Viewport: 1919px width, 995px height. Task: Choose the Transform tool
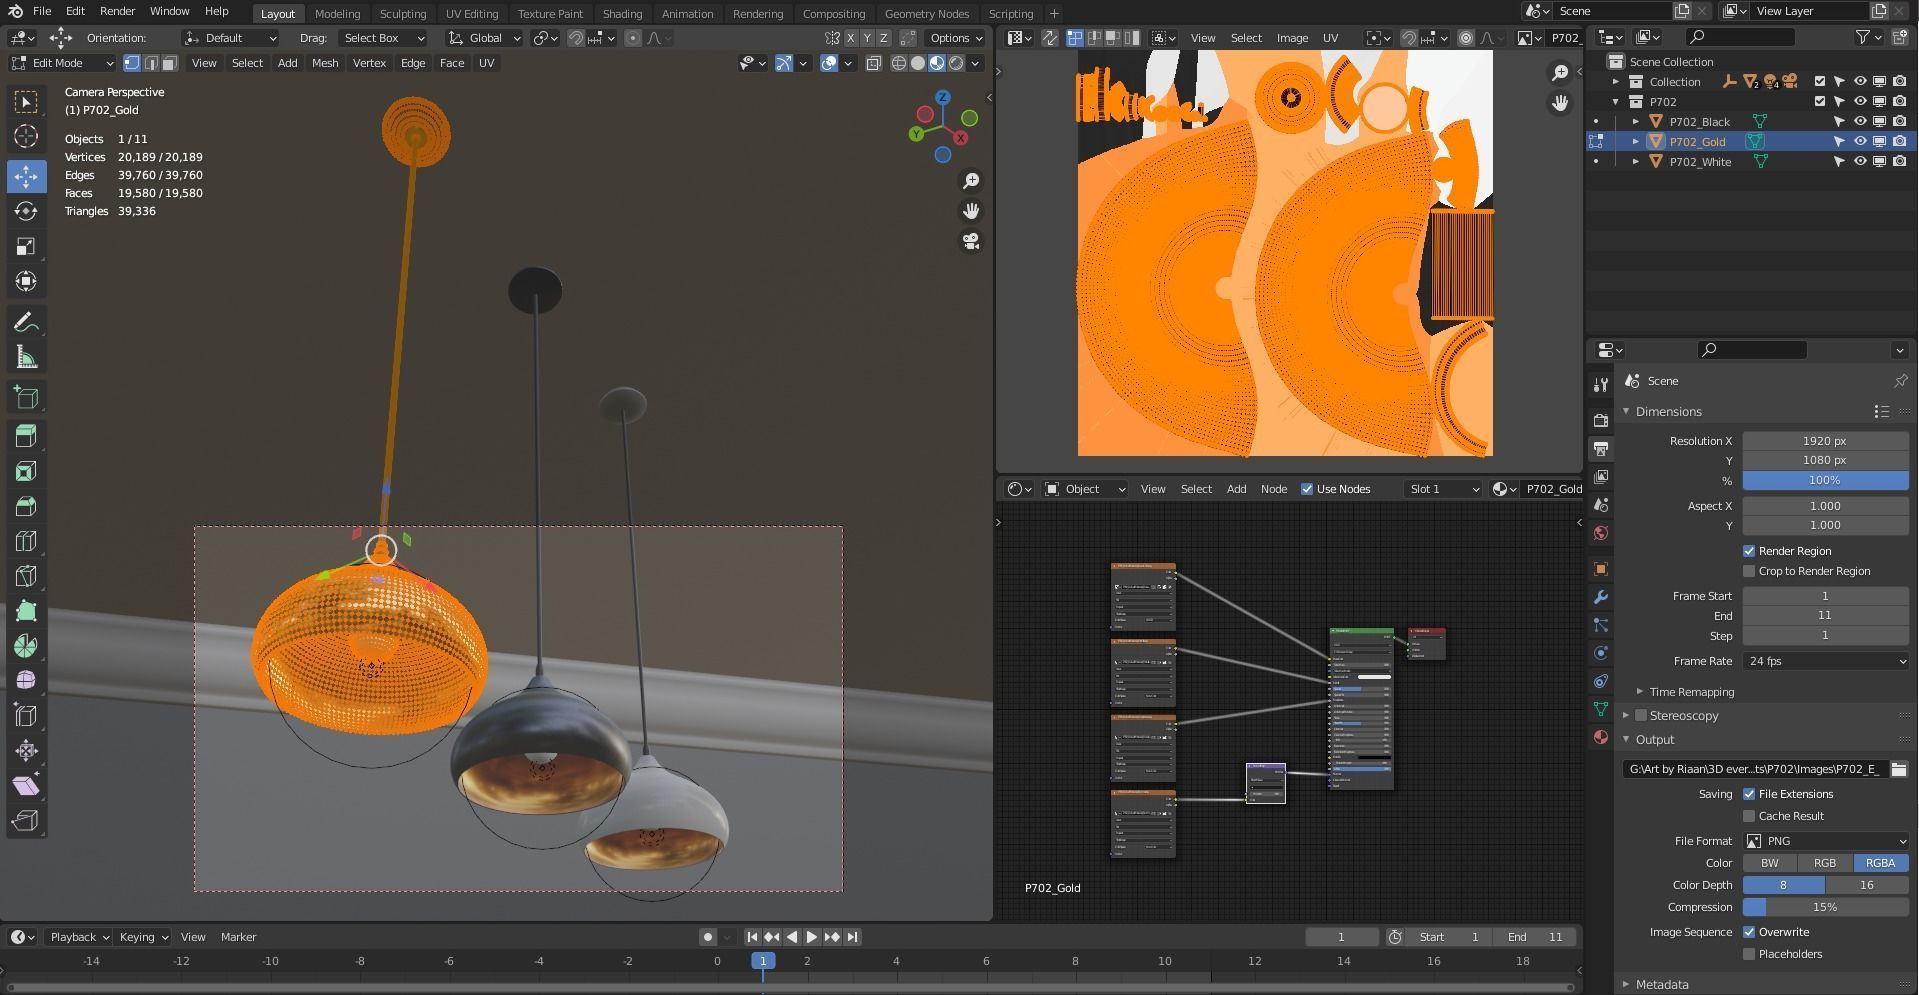coord(26,281)
